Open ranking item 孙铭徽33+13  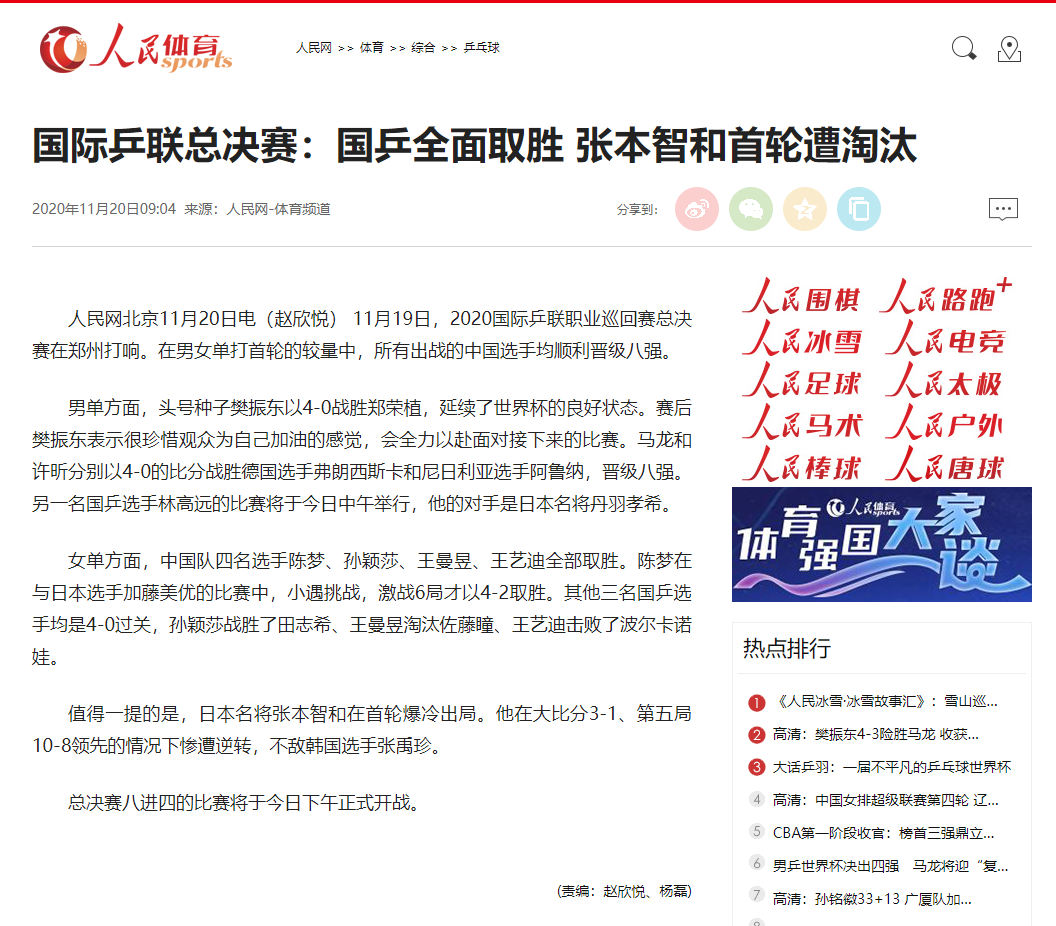click(x=871, y=899)
